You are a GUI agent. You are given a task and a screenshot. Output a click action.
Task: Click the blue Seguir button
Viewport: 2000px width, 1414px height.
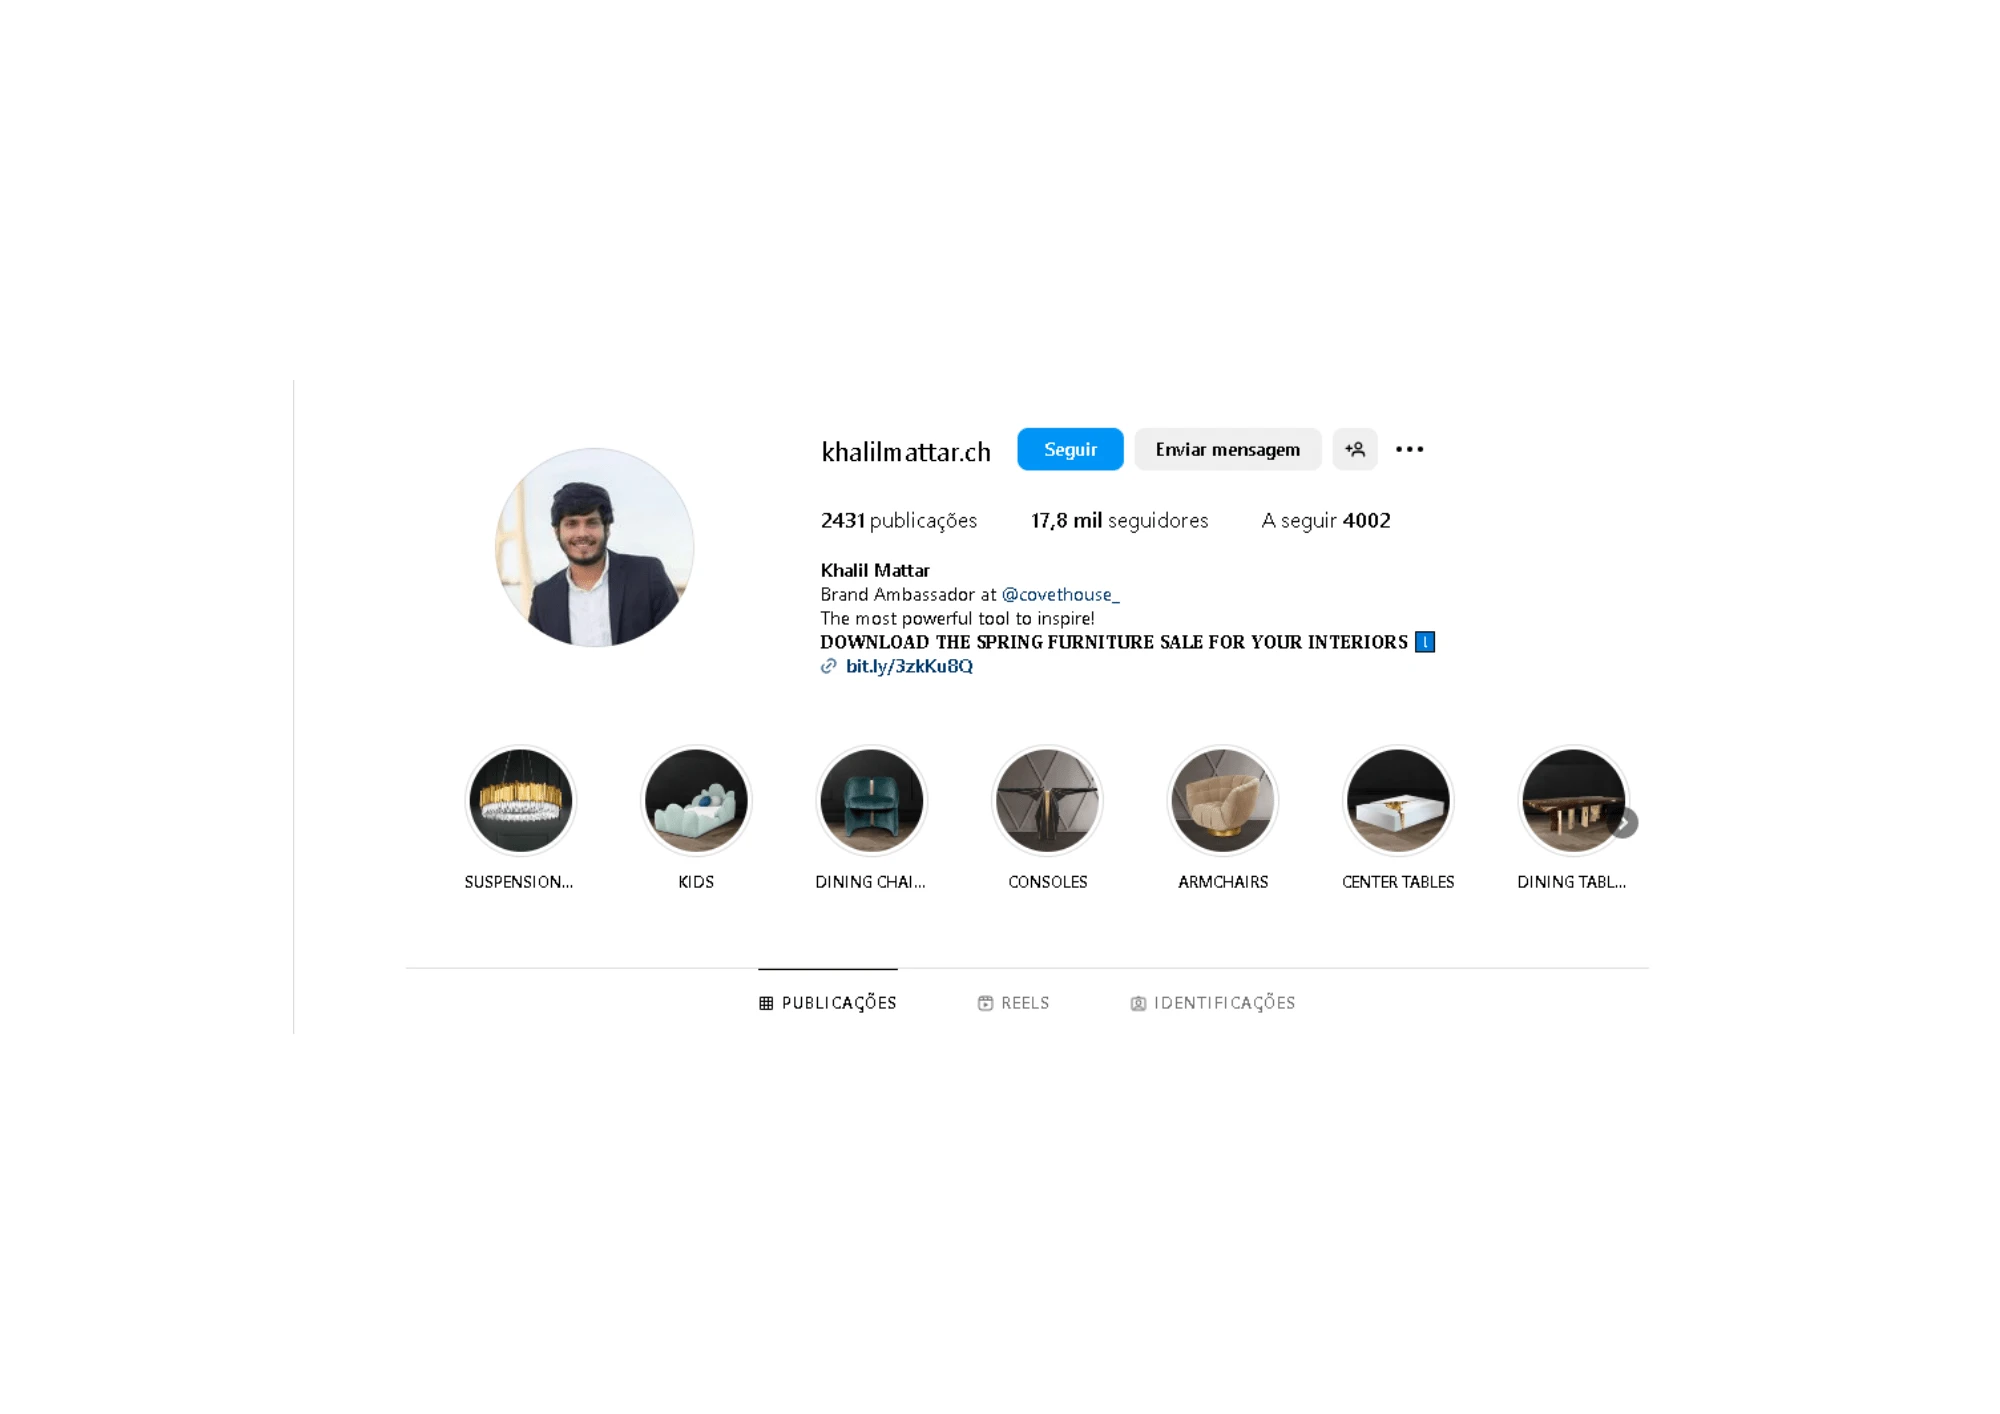(x=1070, y=449)
